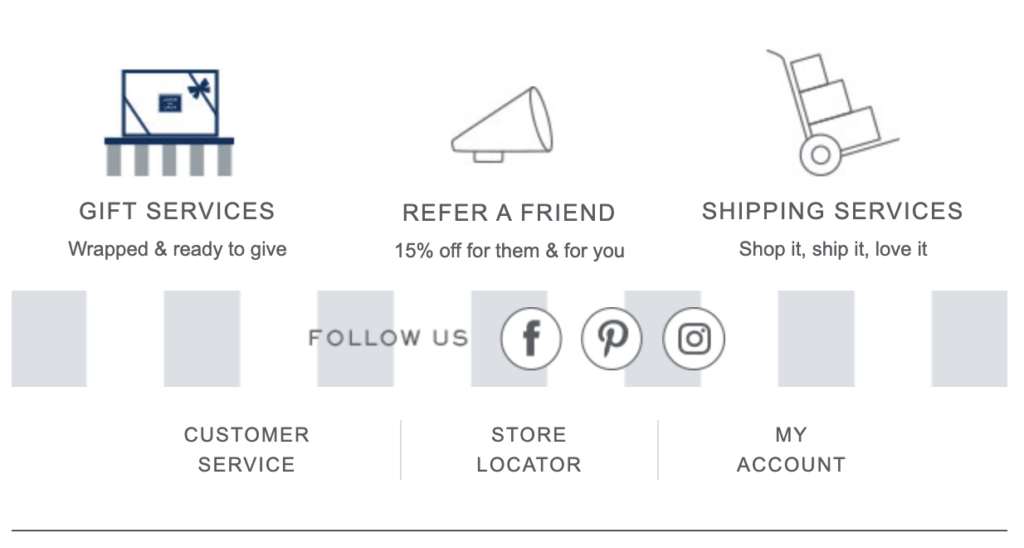
Task: Click the wheel of the hand truck
Action: point(820,155)
